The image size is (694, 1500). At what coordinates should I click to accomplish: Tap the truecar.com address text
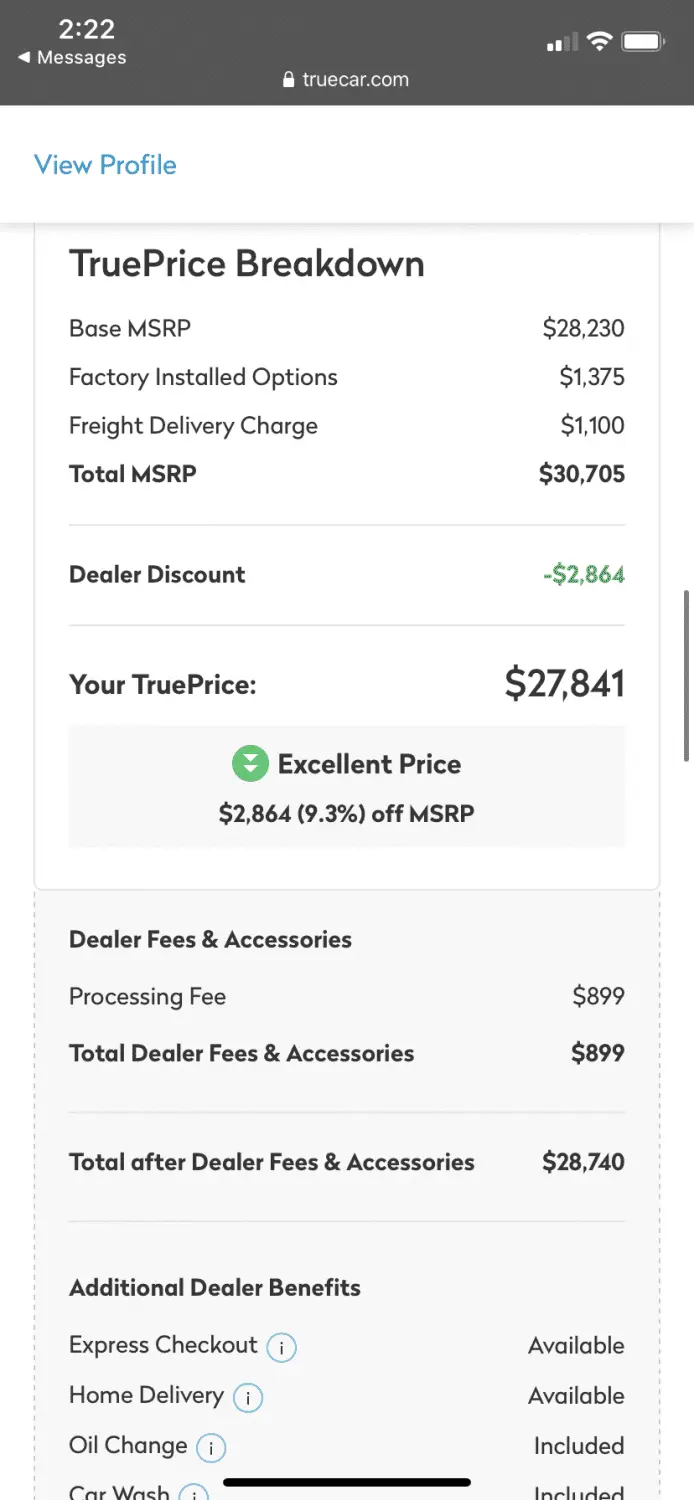(x=355, y=80)
